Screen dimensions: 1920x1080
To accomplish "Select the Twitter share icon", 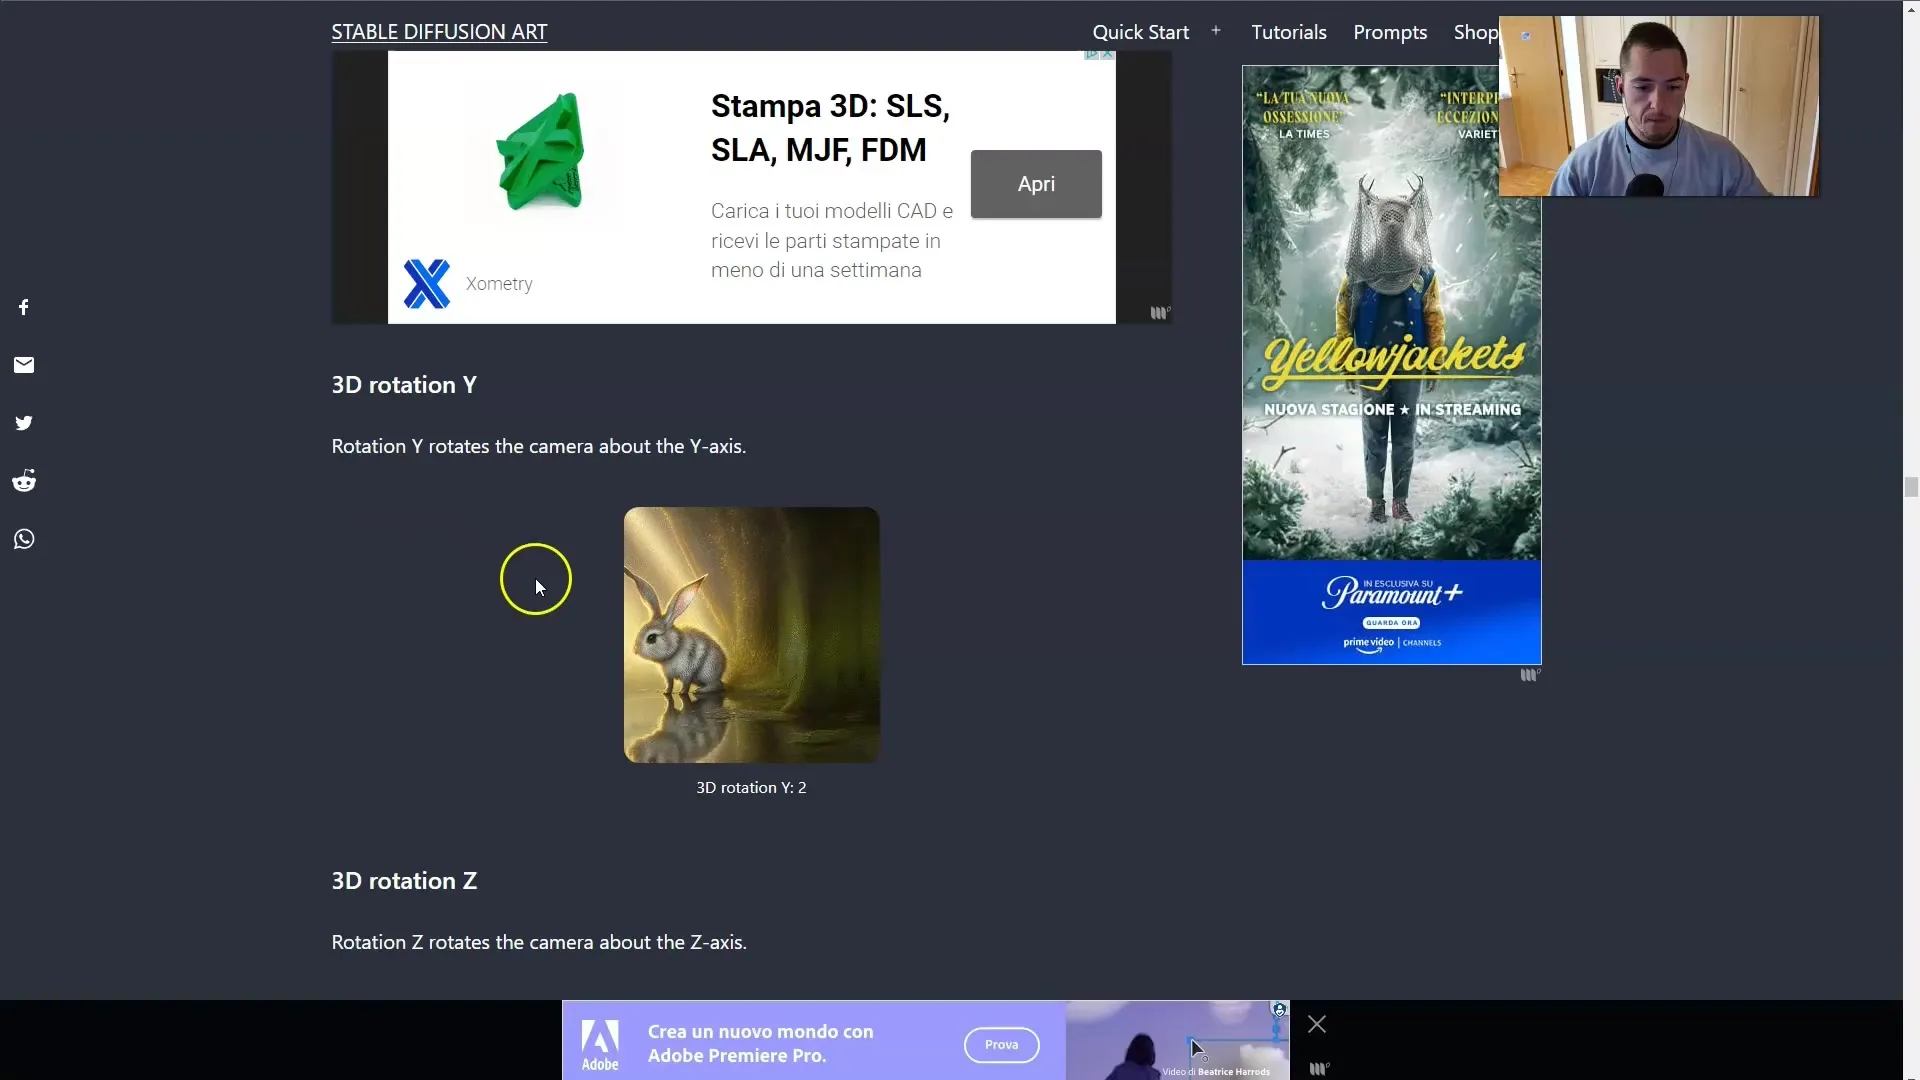I will (x=24, y=422).
